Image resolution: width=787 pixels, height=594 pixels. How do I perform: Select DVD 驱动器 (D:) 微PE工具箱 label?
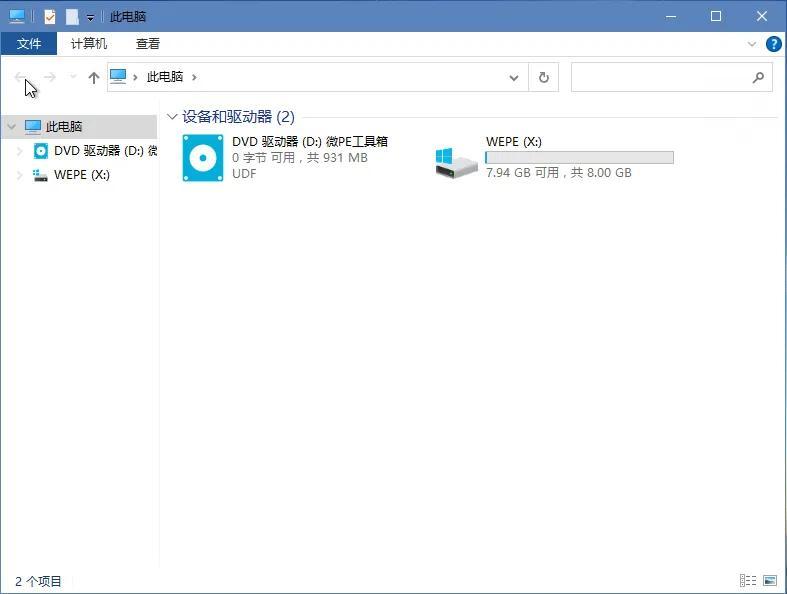tap(310, 142)
